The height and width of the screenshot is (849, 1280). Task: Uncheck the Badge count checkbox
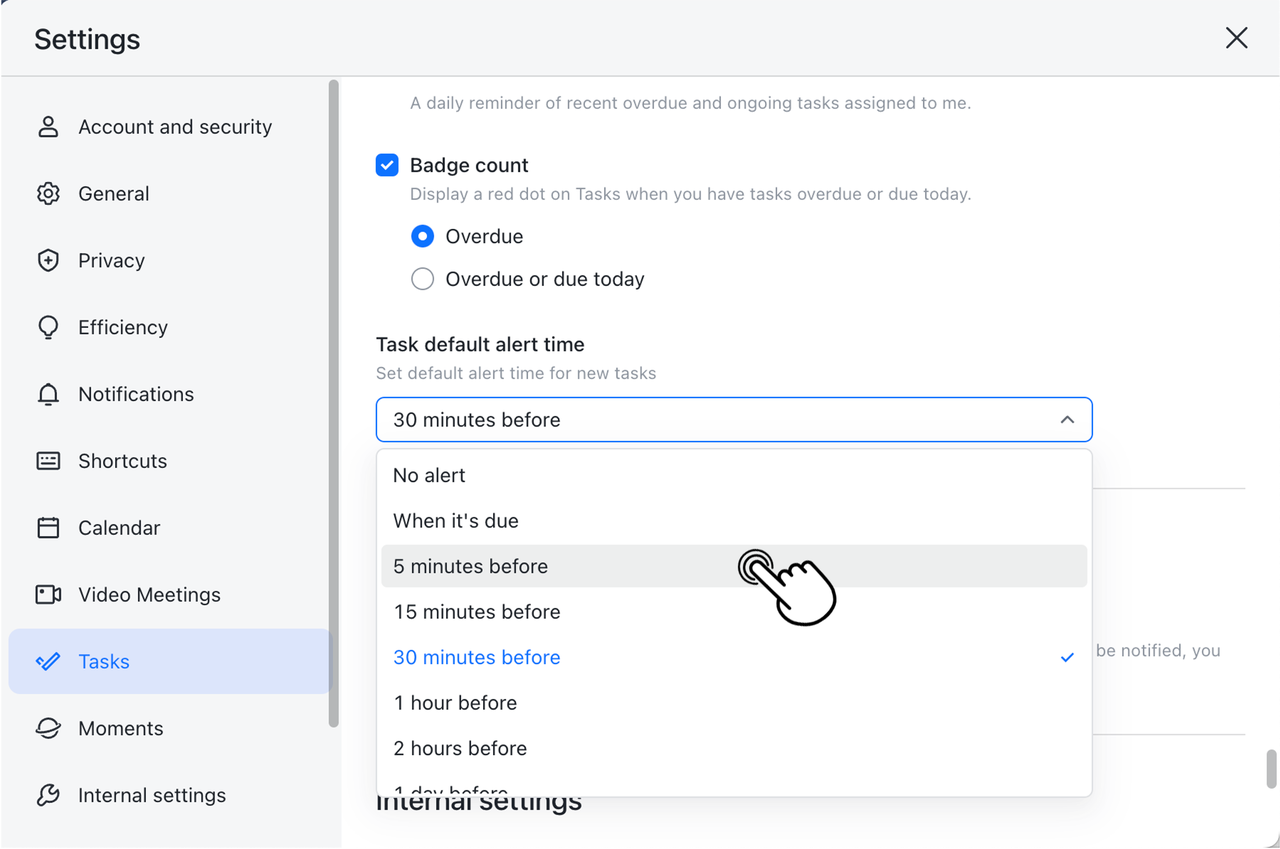(x=387, y=165)
